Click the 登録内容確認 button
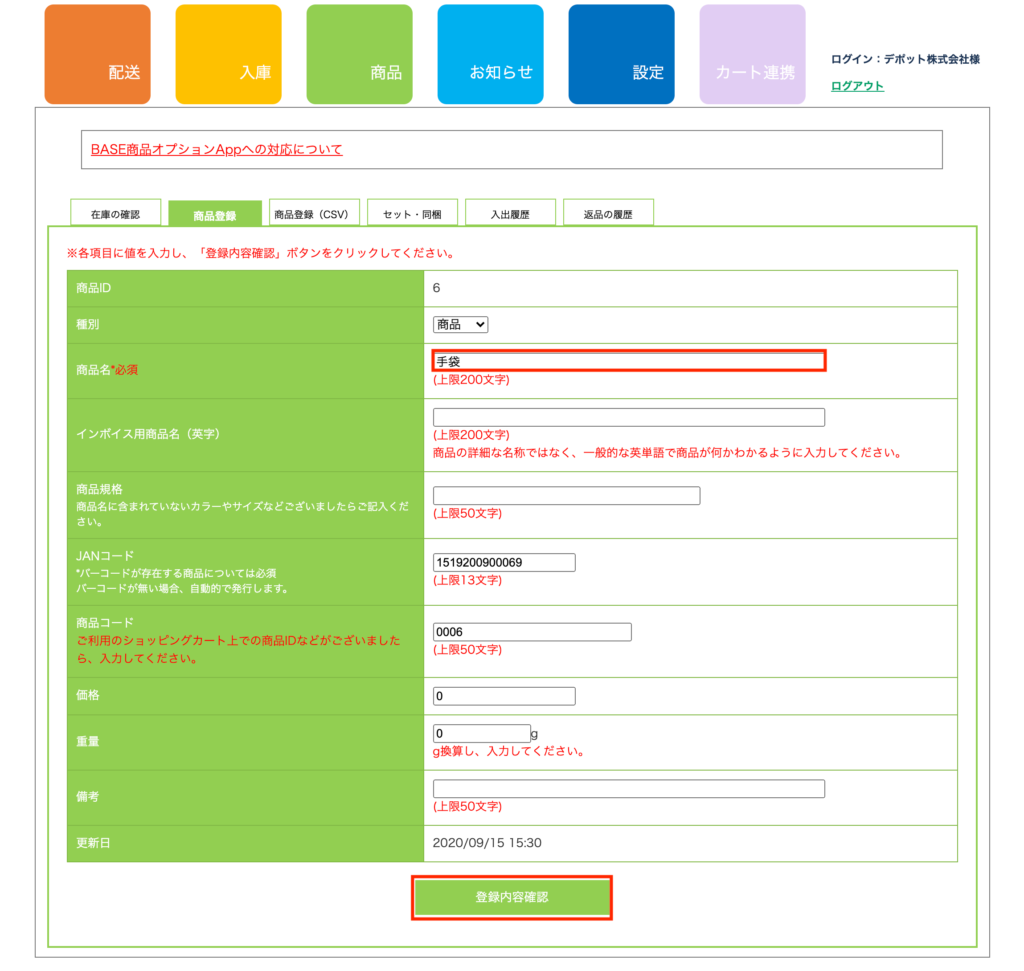The image size is (1024, 971). 511,898
